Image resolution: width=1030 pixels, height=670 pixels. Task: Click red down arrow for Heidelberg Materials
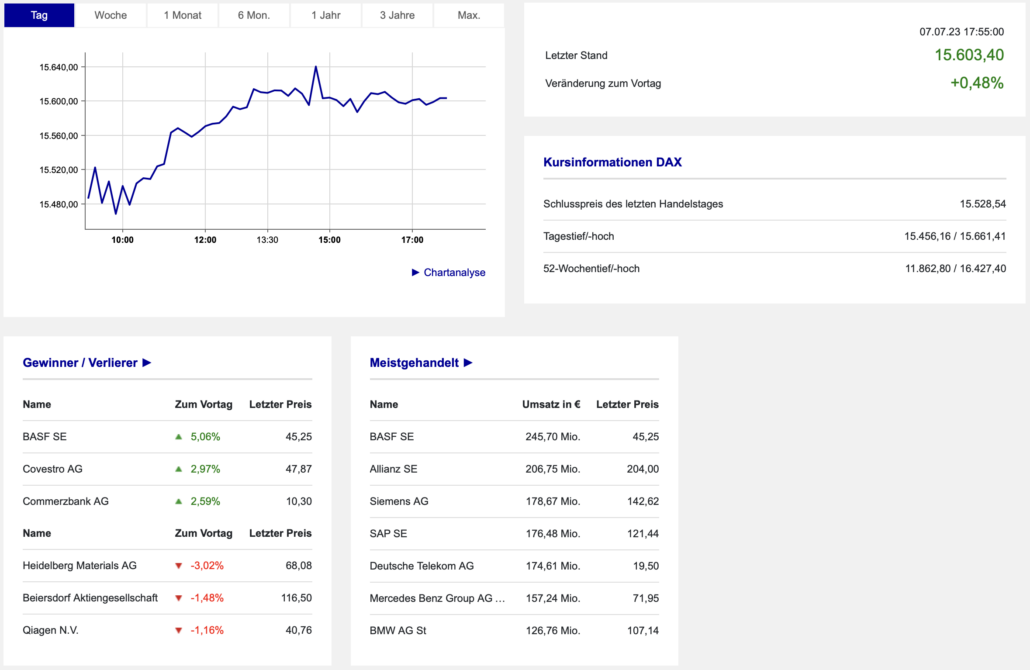179,566
